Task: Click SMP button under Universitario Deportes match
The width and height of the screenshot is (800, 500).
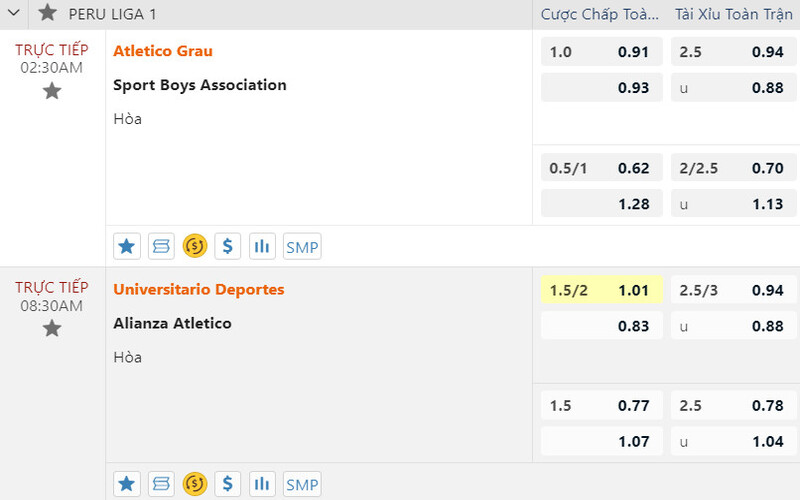Action: [x=302, y=484]
